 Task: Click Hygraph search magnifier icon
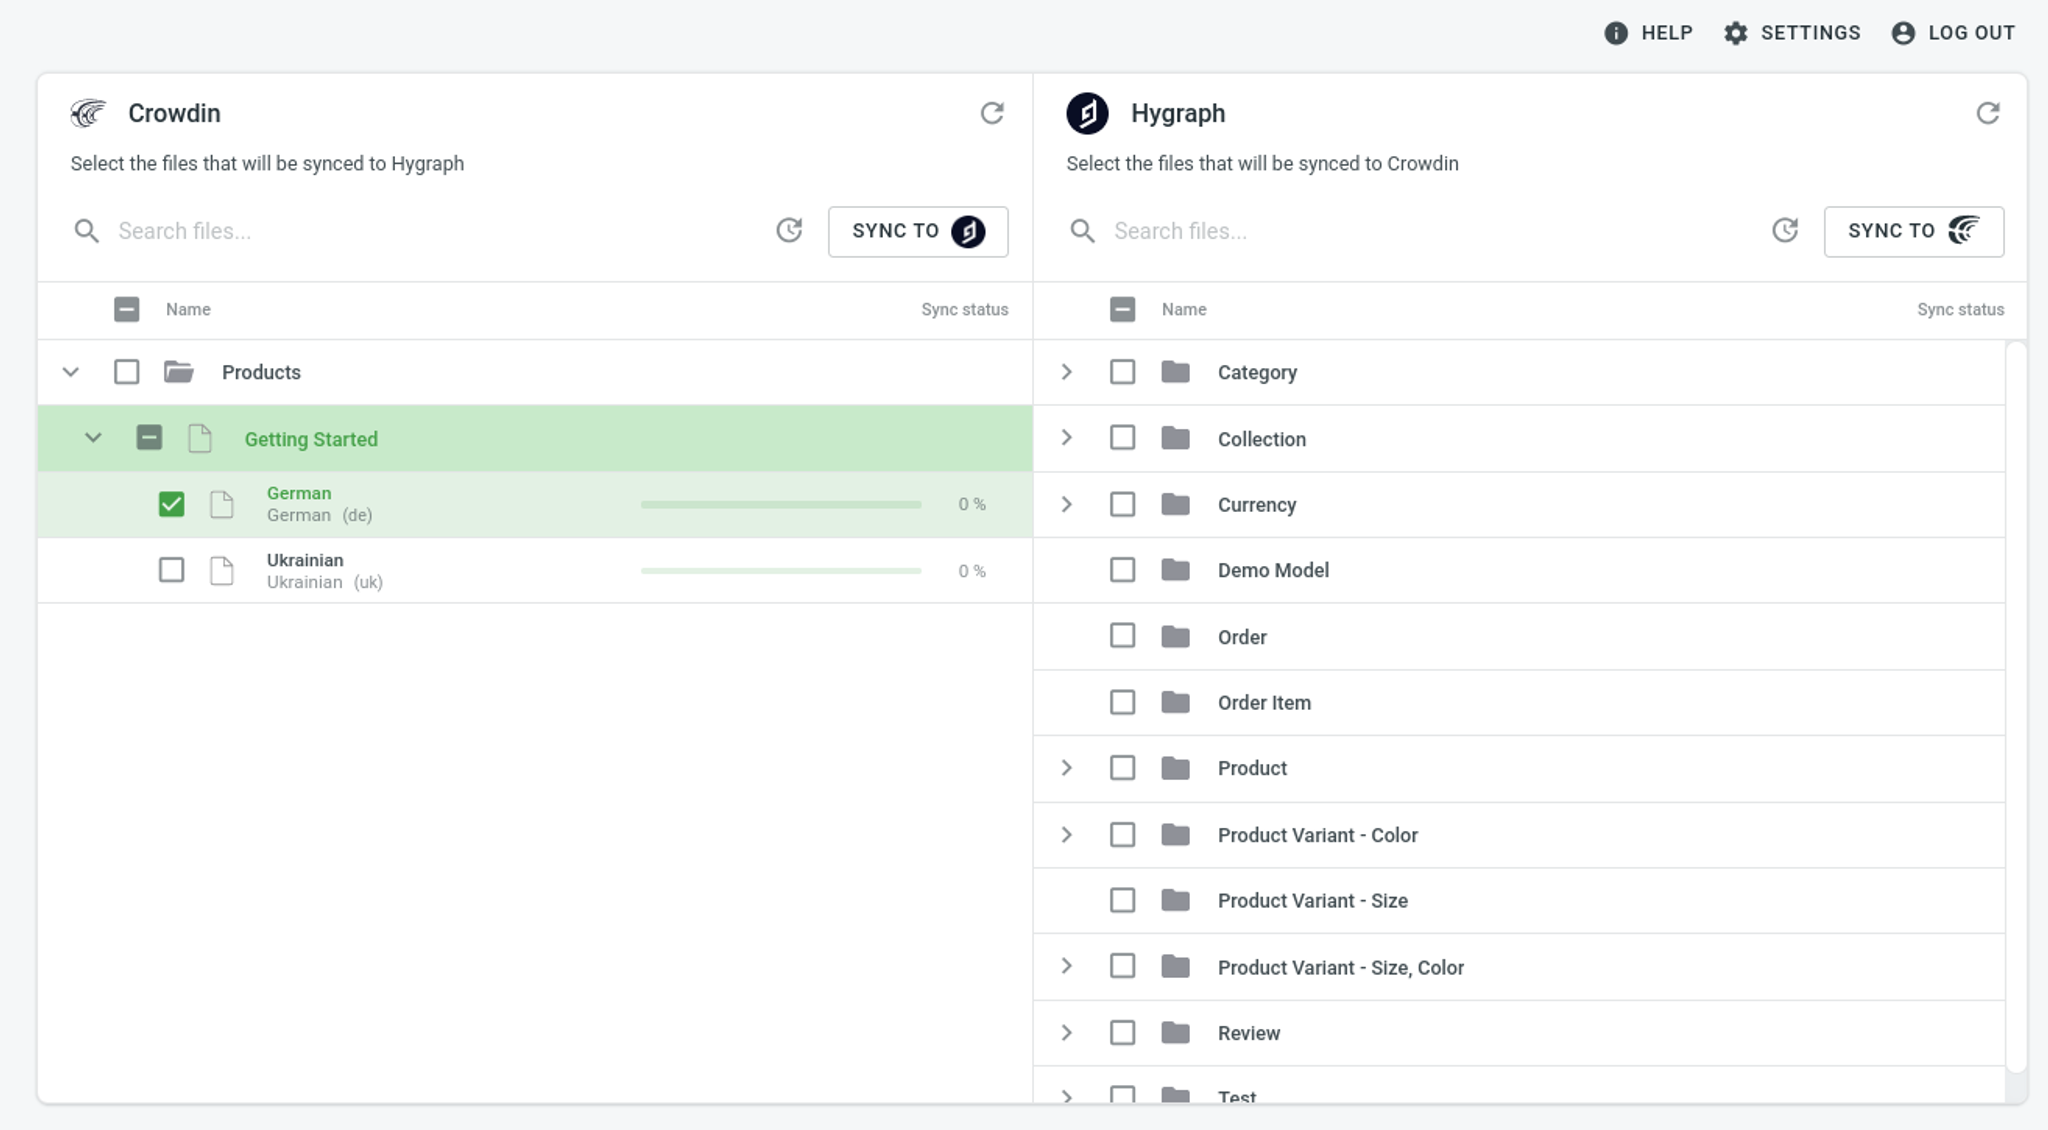pos(1082,231)
